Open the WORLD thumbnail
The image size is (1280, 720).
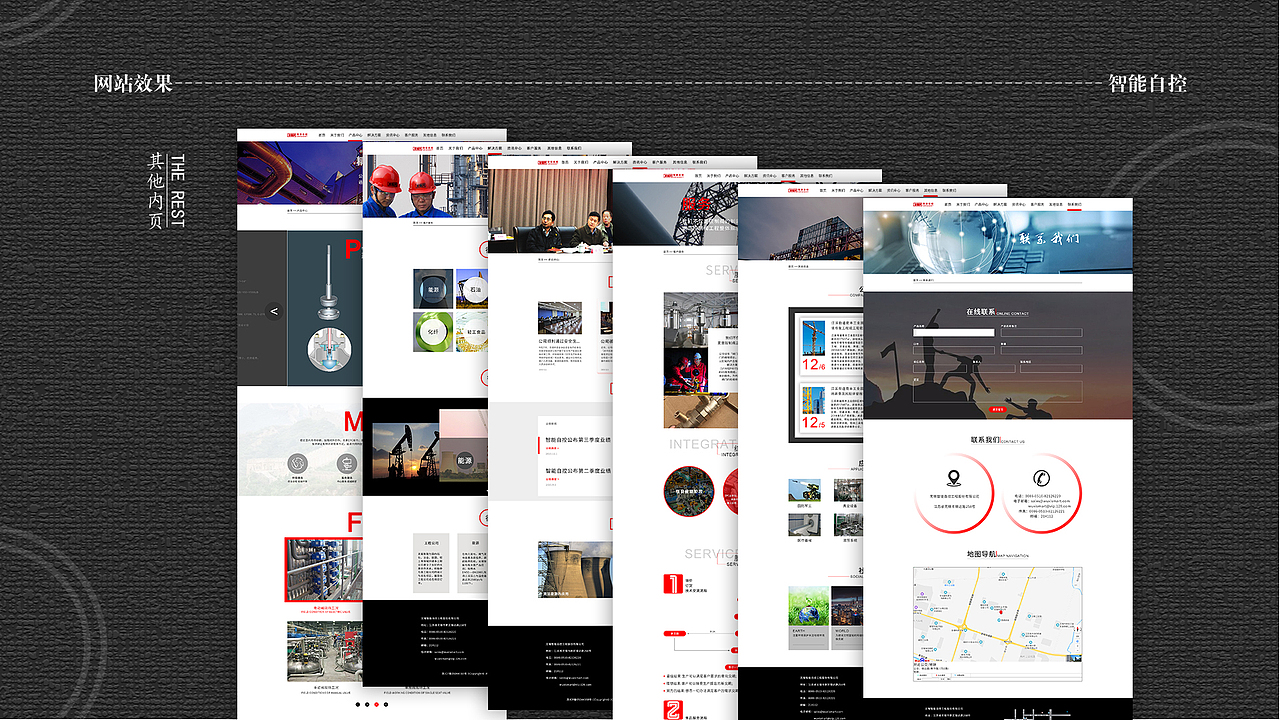pos(847,605)
